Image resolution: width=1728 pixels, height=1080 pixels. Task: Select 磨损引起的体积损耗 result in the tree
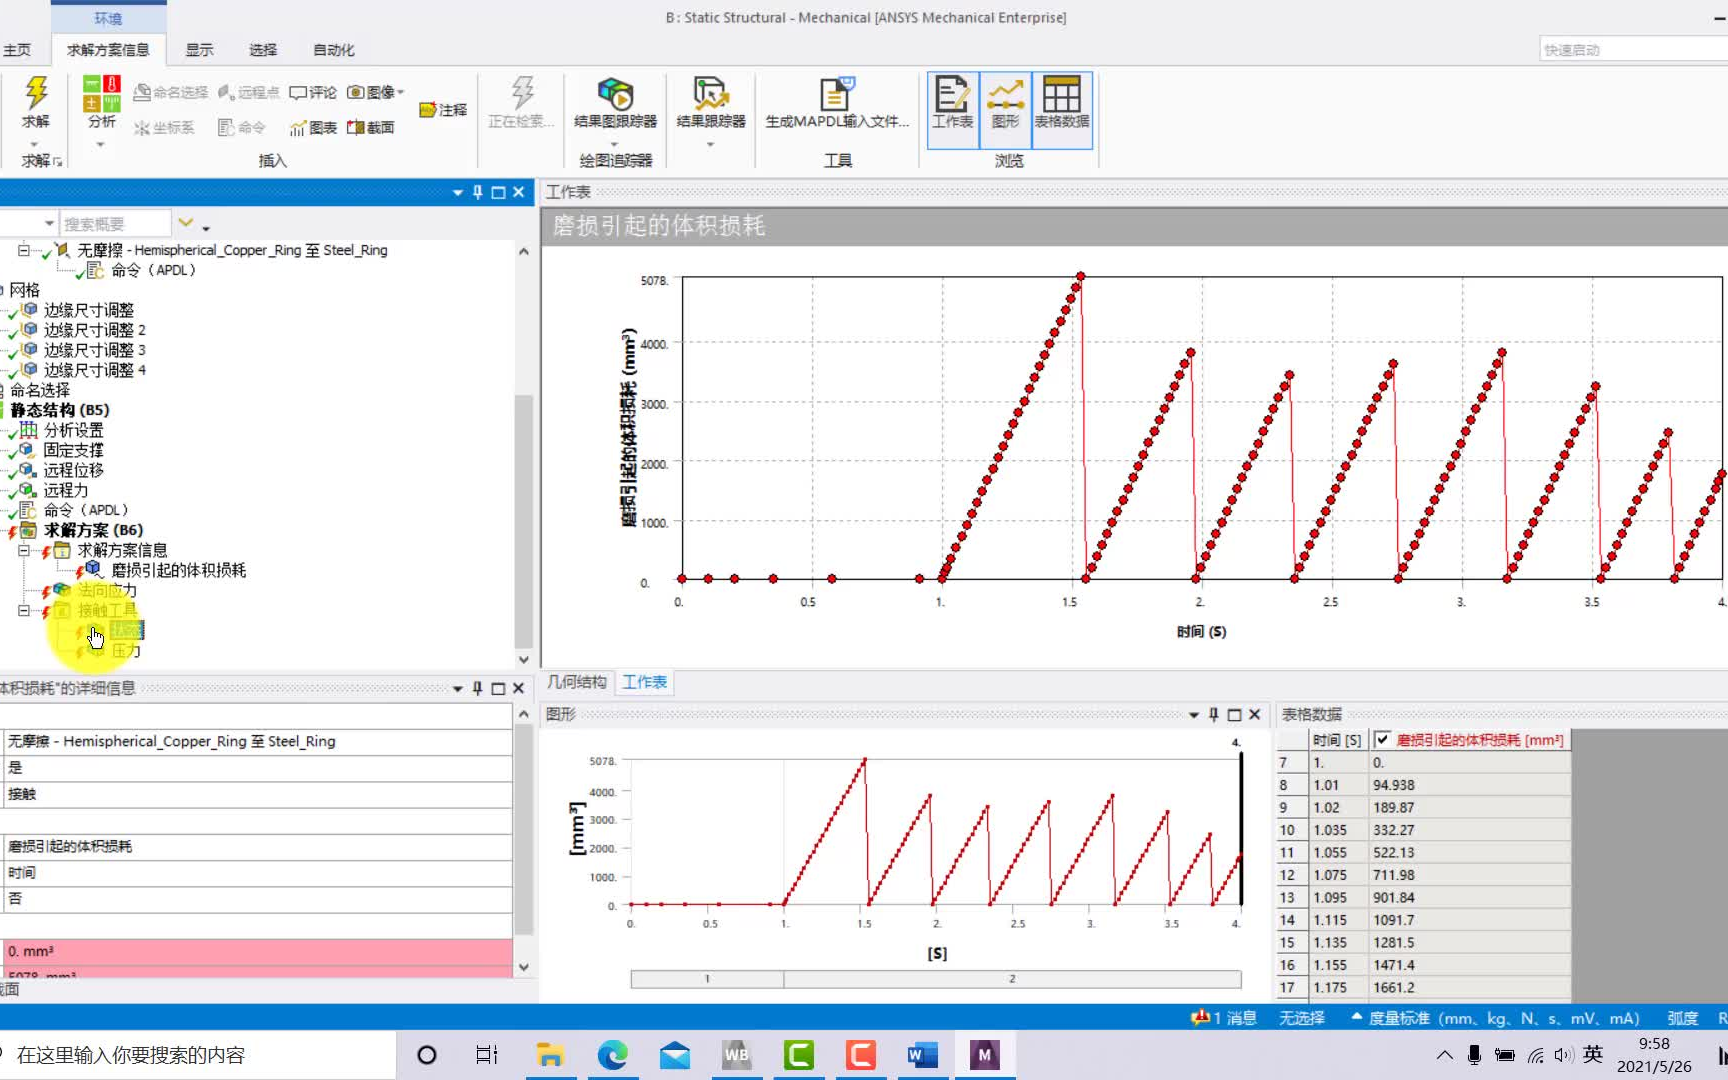[x=178, y=570]
